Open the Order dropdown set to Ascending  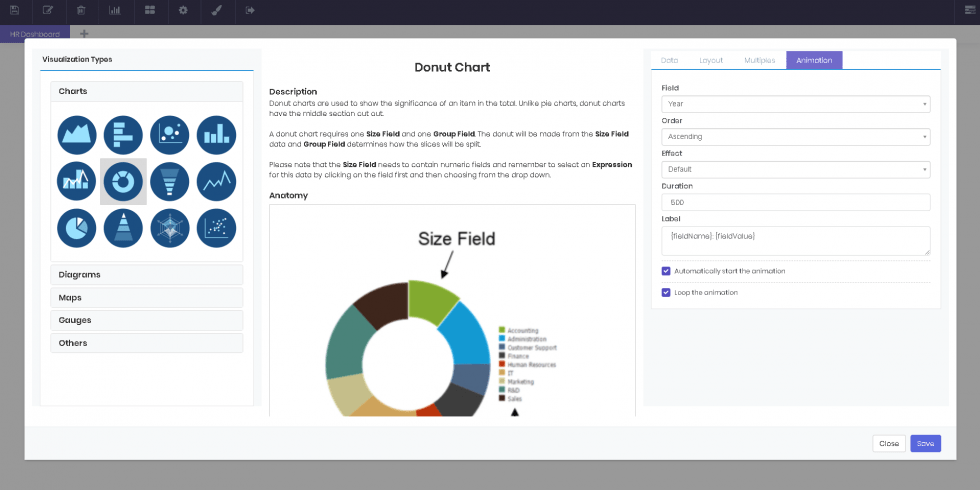[x=796, y=137]
